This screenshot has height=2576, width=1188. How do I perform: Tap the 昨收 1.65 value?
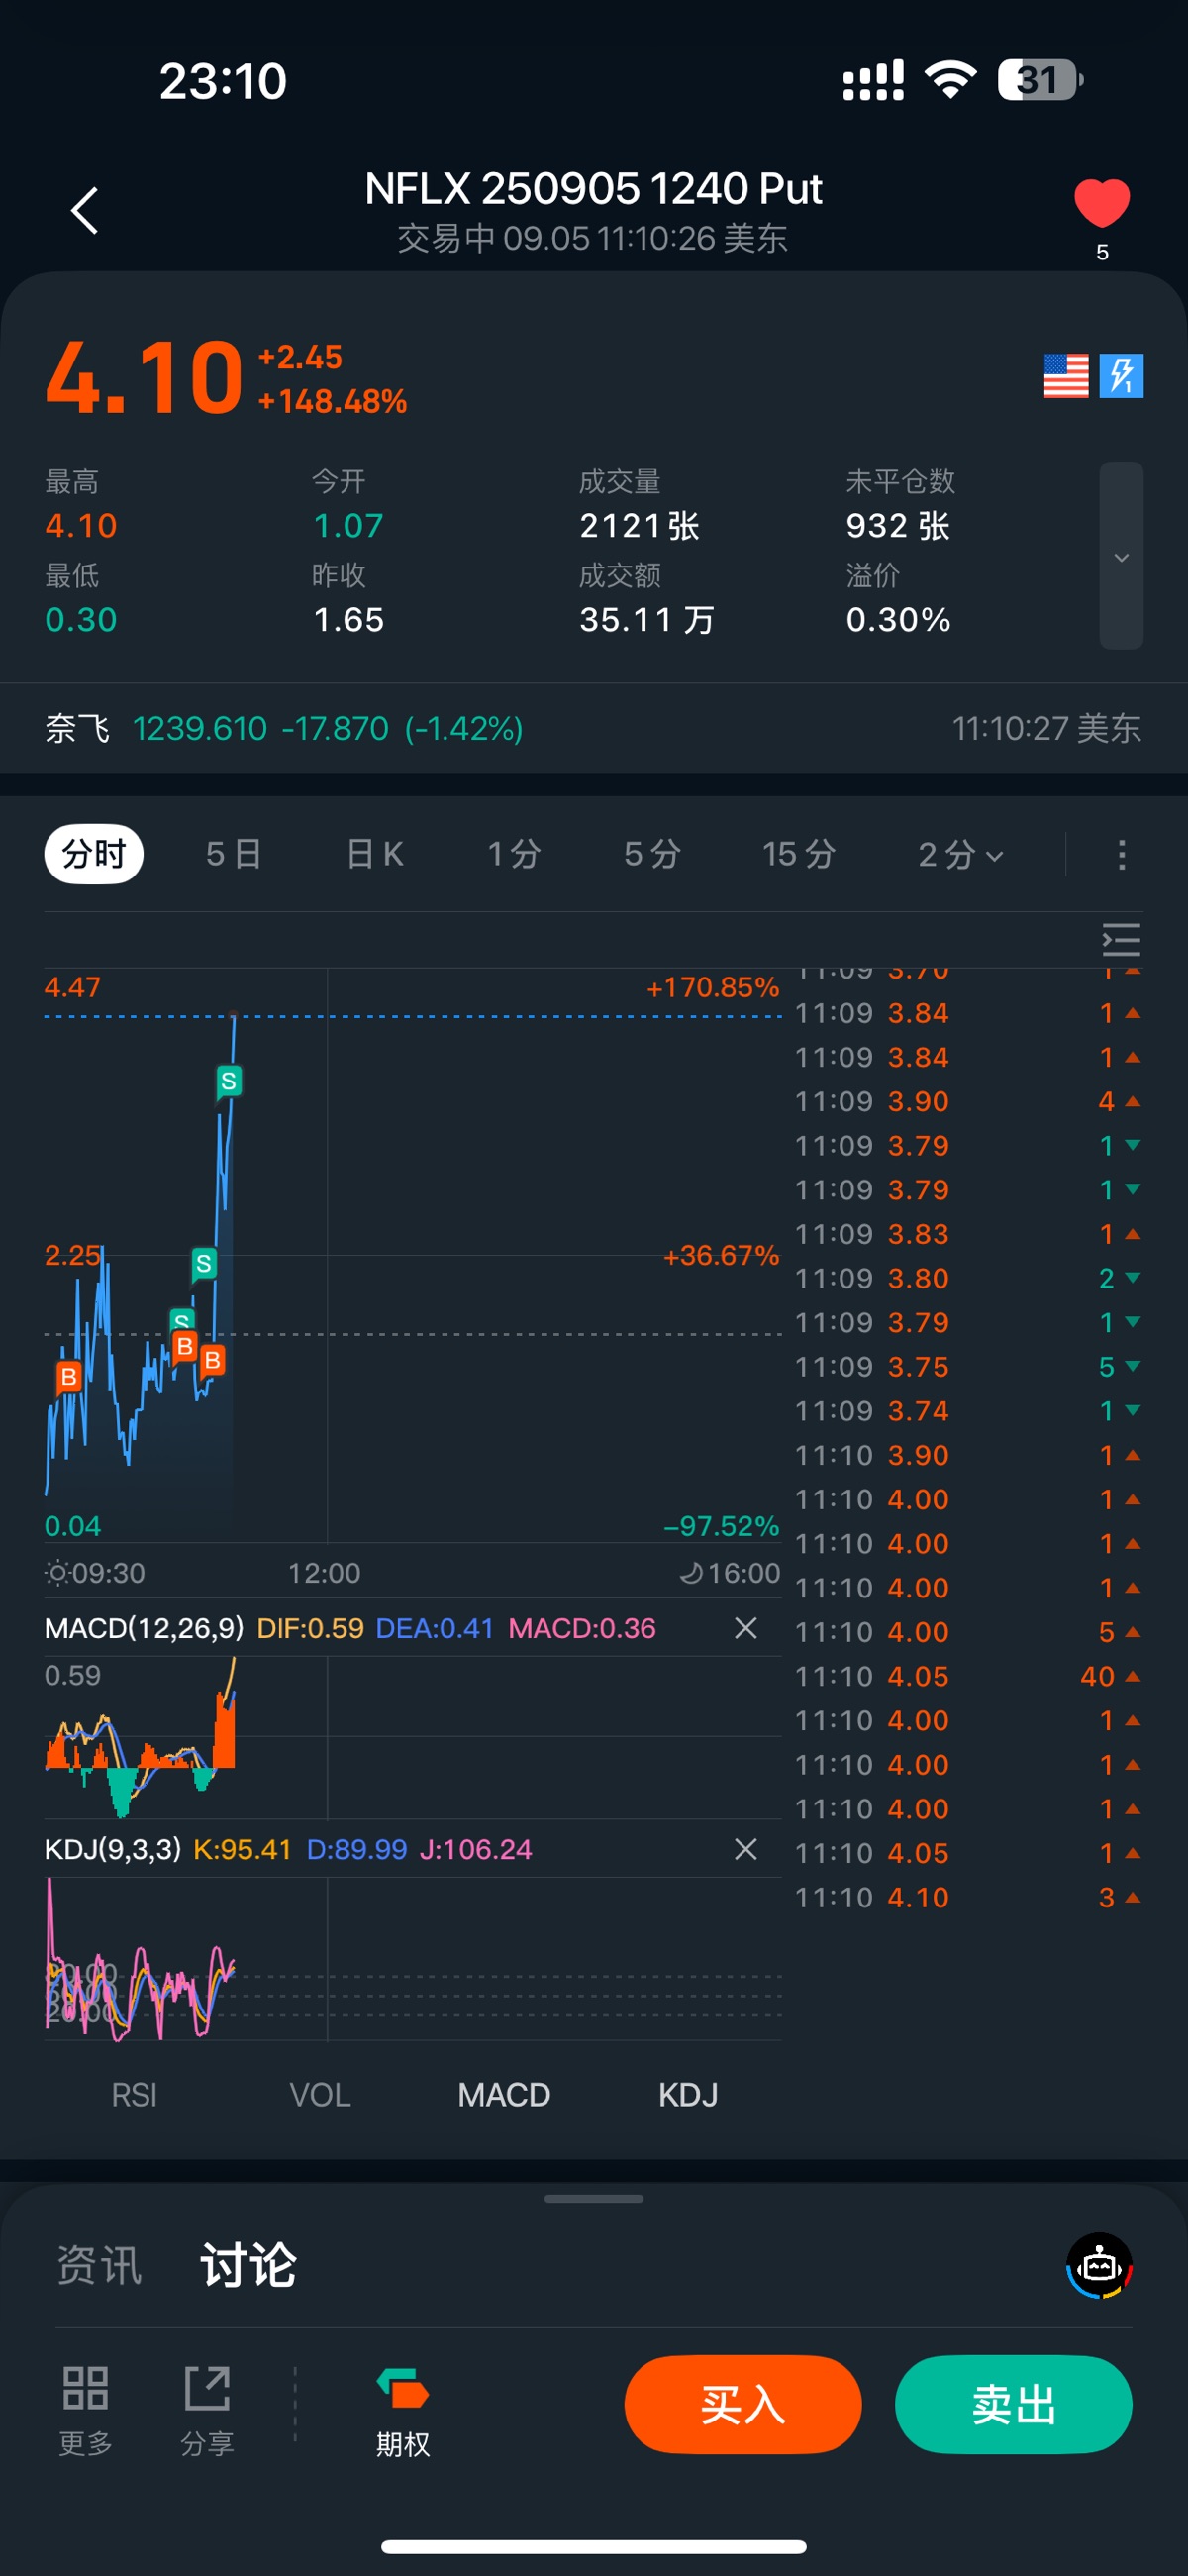(348, 619)
